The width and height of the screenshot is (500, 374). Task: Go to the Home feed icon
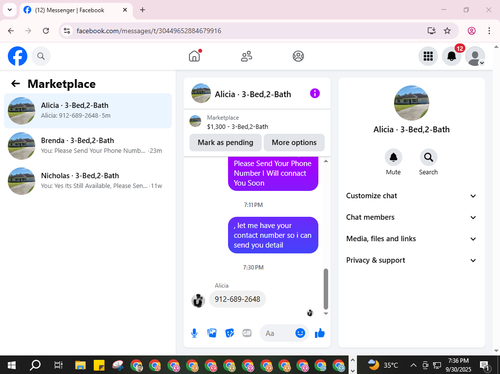click(x=195, y=56)
